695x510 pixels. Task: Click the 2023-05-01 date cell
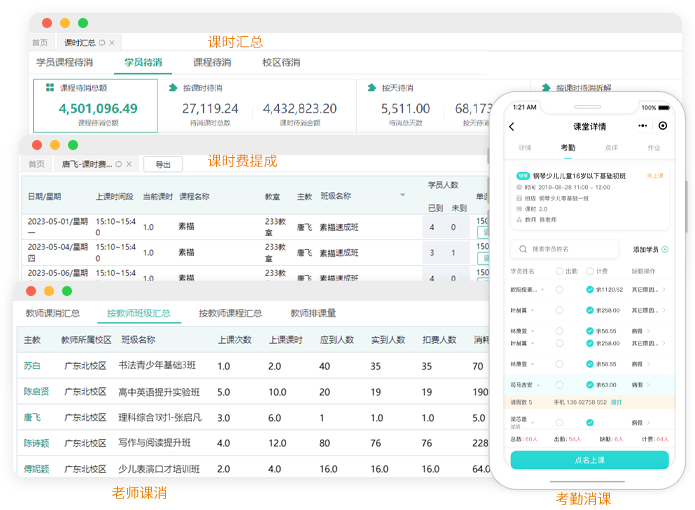click(x=58, y=226)
